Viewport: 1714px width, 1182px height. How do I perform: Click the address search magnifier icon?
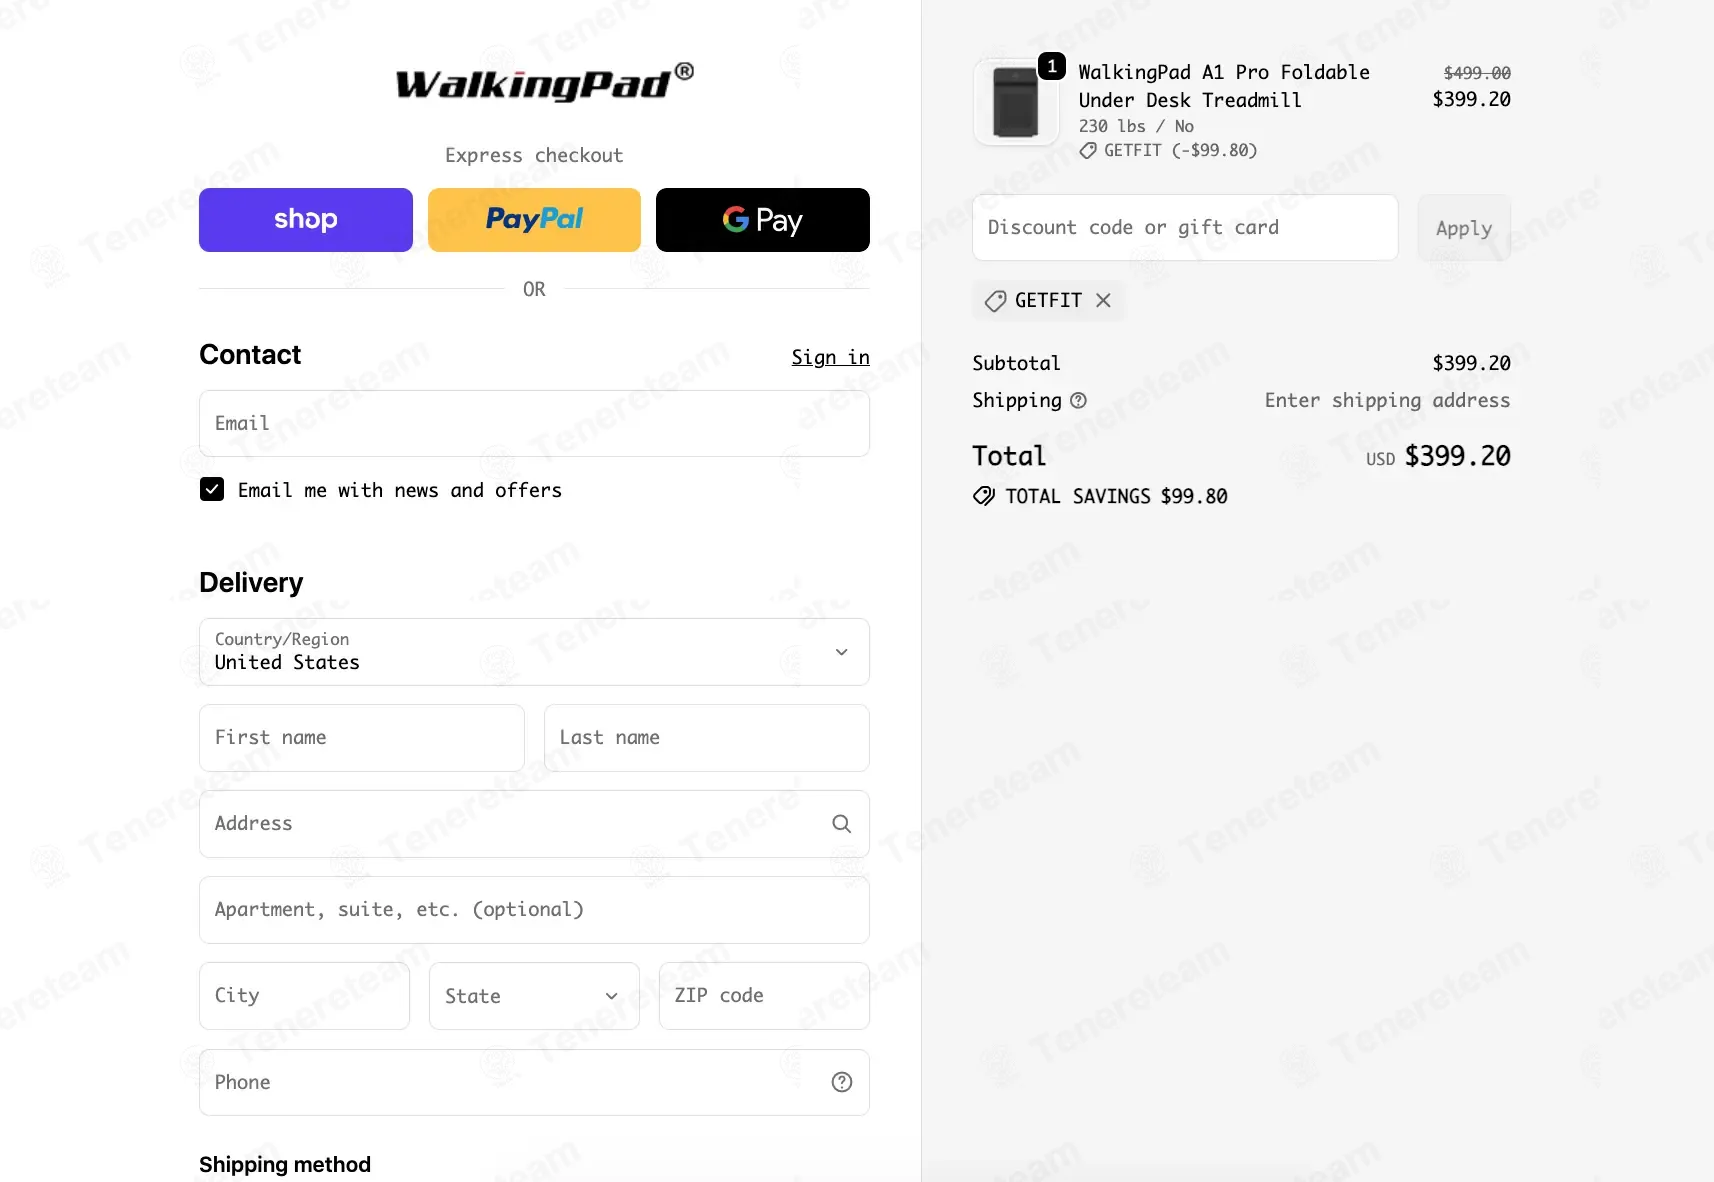coord(841,824)
